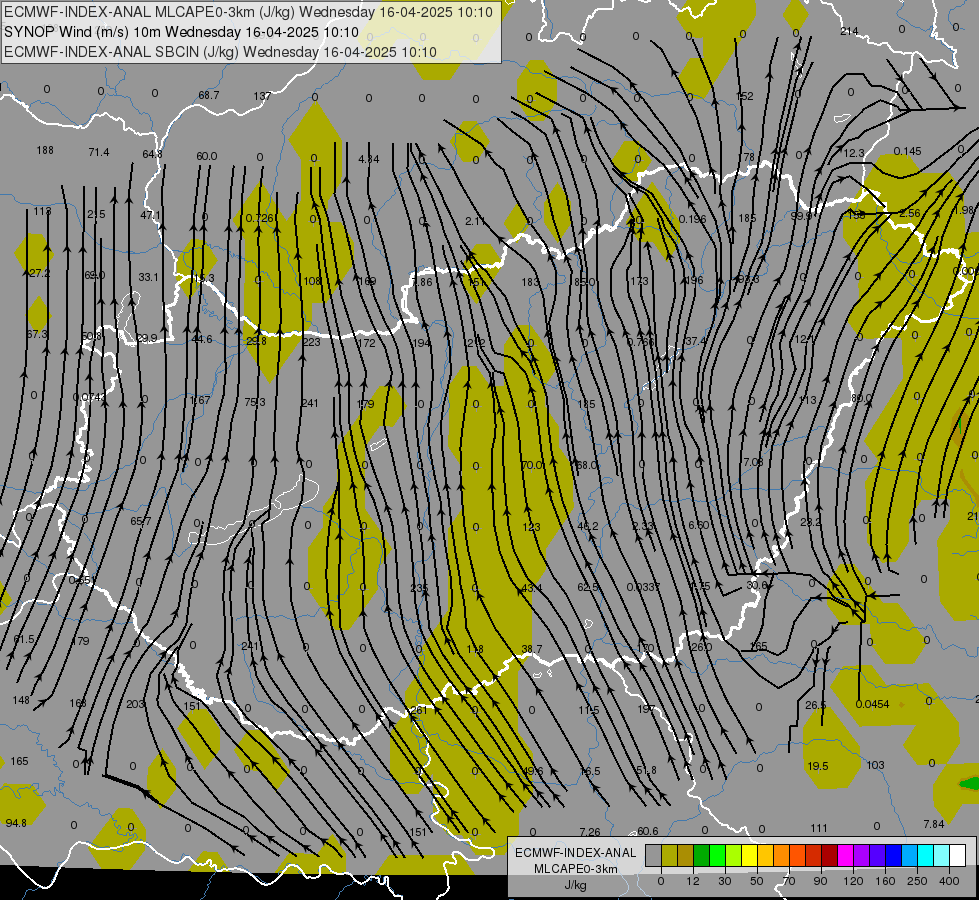979x900 pixels.
Task: Click the map value '70.0'
Action: pyautogui.click(x=532, y=465)
